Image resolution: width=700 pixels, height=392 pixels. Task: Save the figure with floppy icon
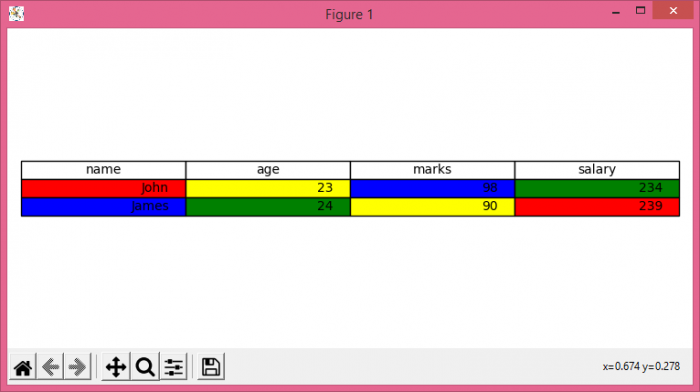tap(211, 367)
